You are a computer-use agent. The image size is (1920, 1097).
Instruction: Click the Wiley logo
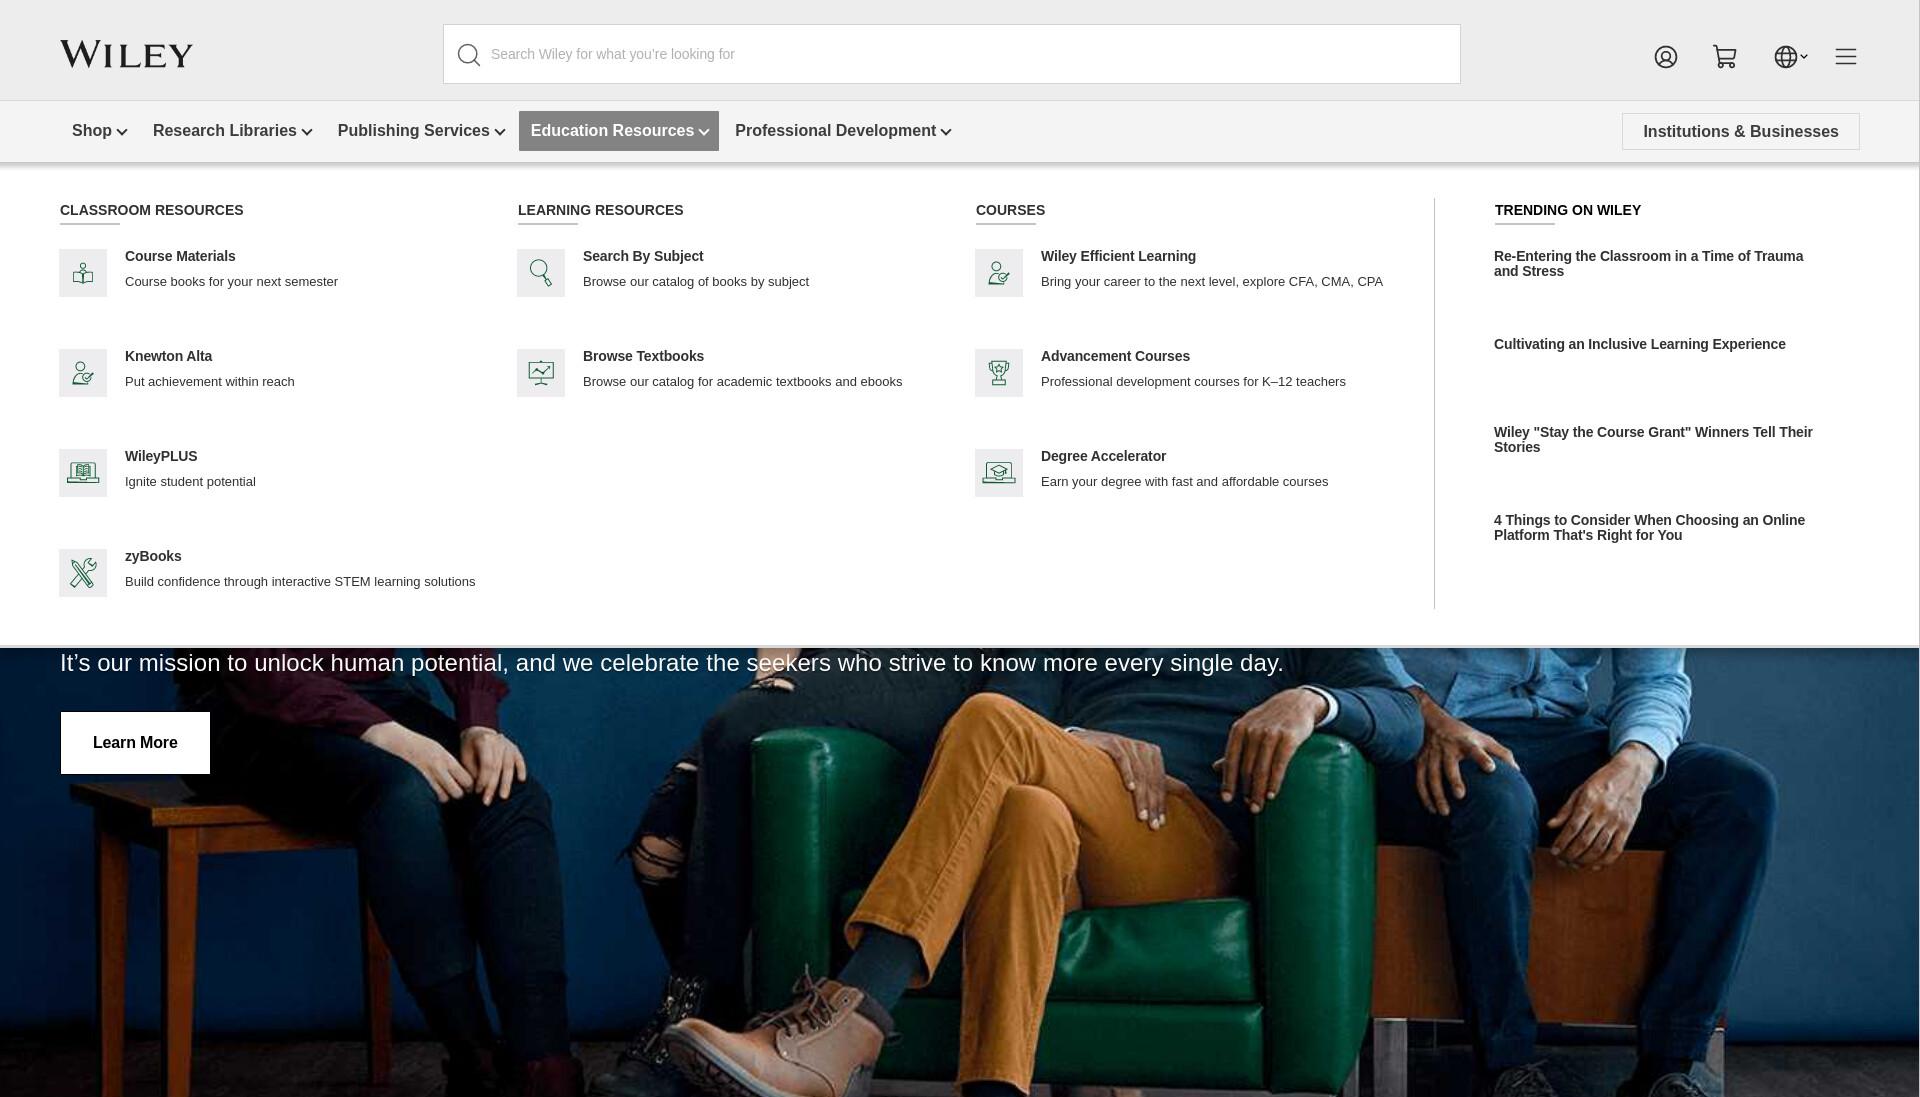[127, 54]
